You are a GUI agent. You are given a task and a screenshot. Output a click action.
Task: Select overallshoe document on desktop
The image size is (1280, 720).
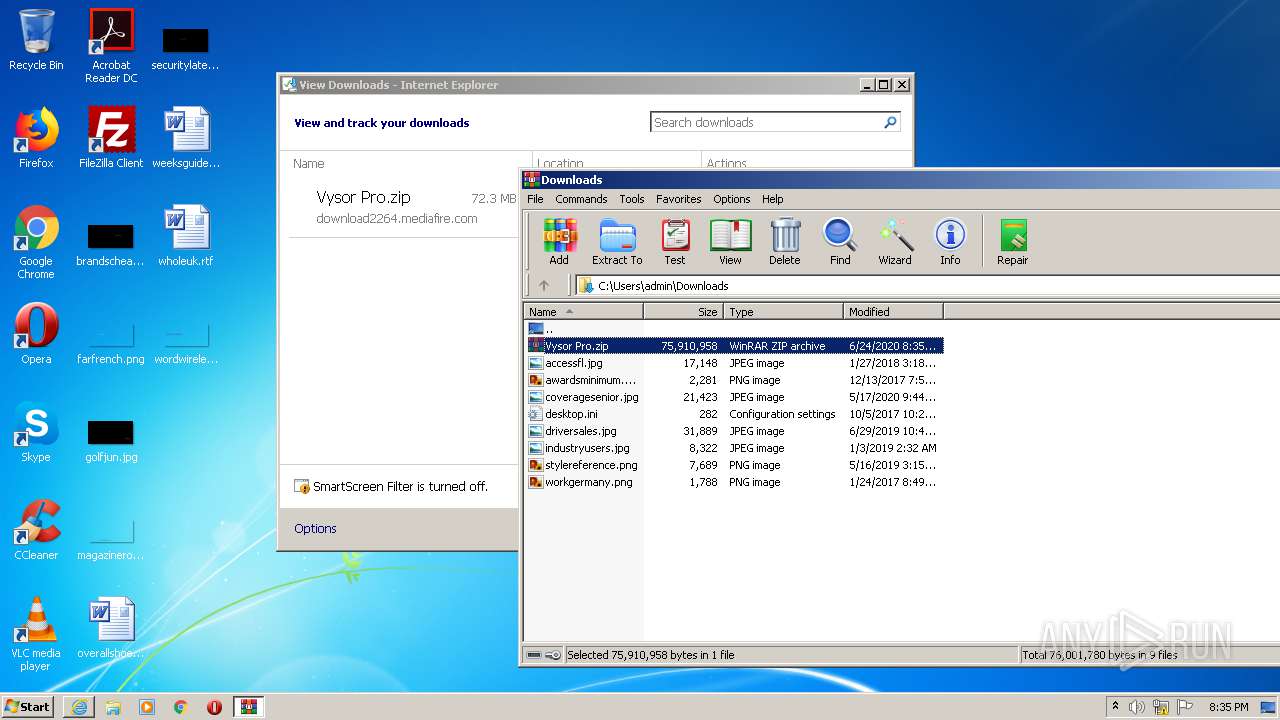pos(111,628)
